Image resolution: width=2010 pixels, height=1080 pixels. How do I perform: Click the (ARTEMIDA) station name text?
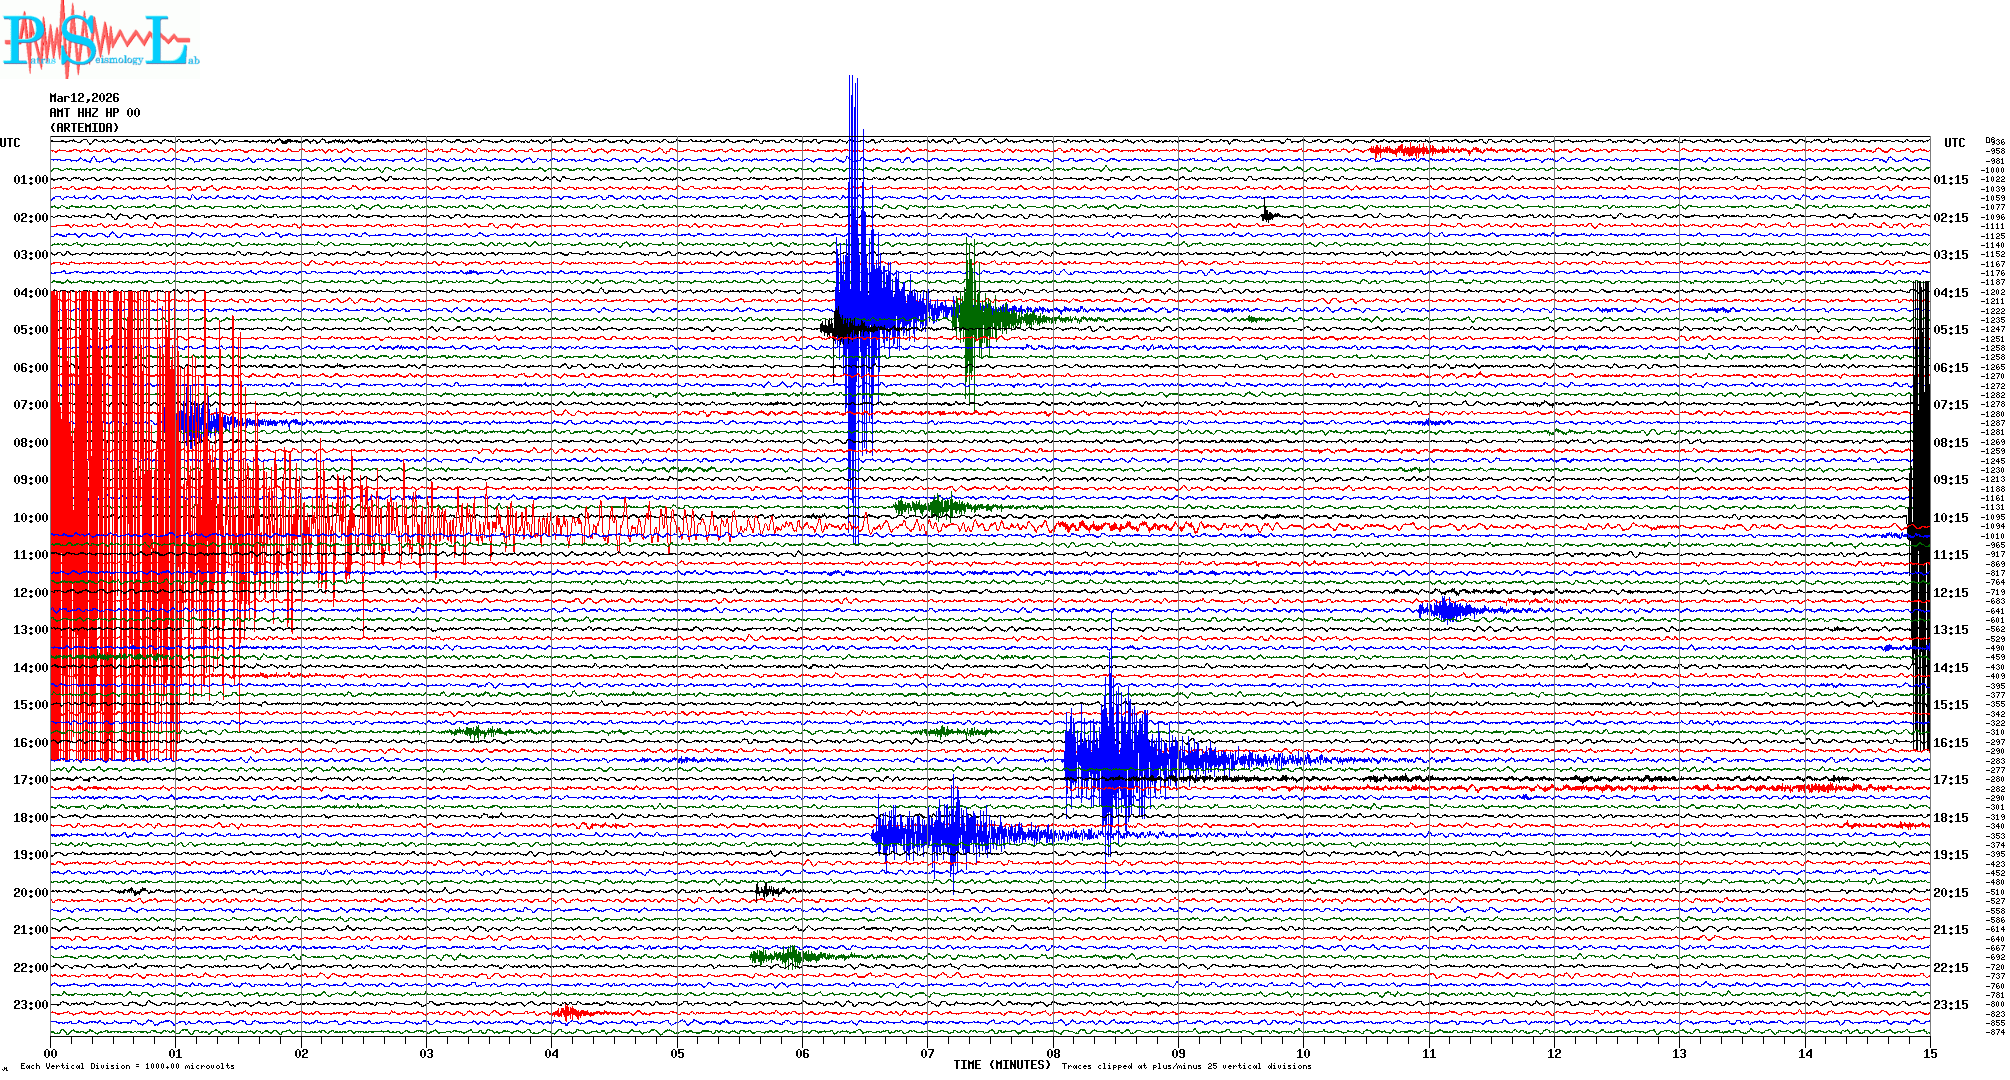tap(84, 128)
